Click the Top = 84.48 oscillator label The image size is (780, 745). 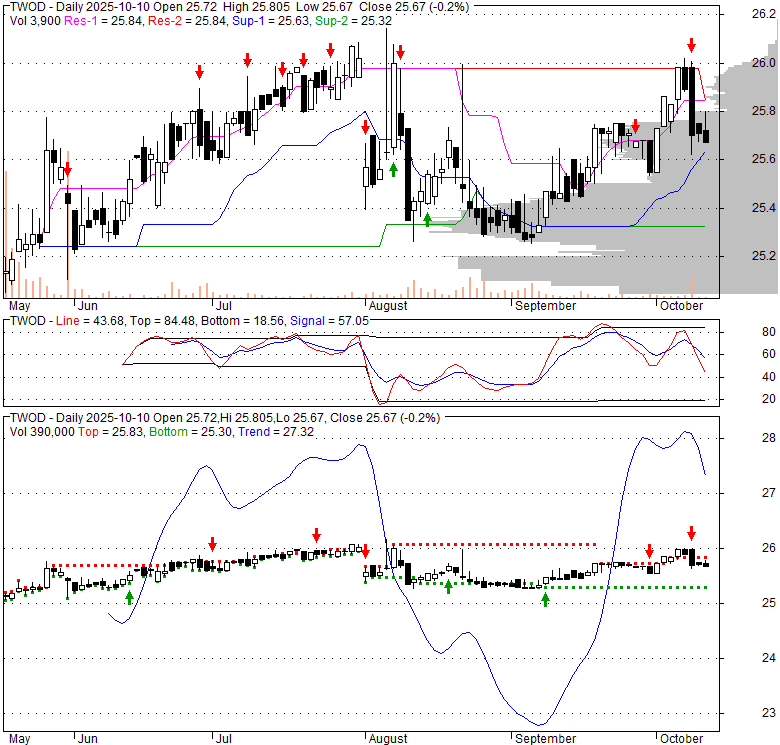(162, 321)
